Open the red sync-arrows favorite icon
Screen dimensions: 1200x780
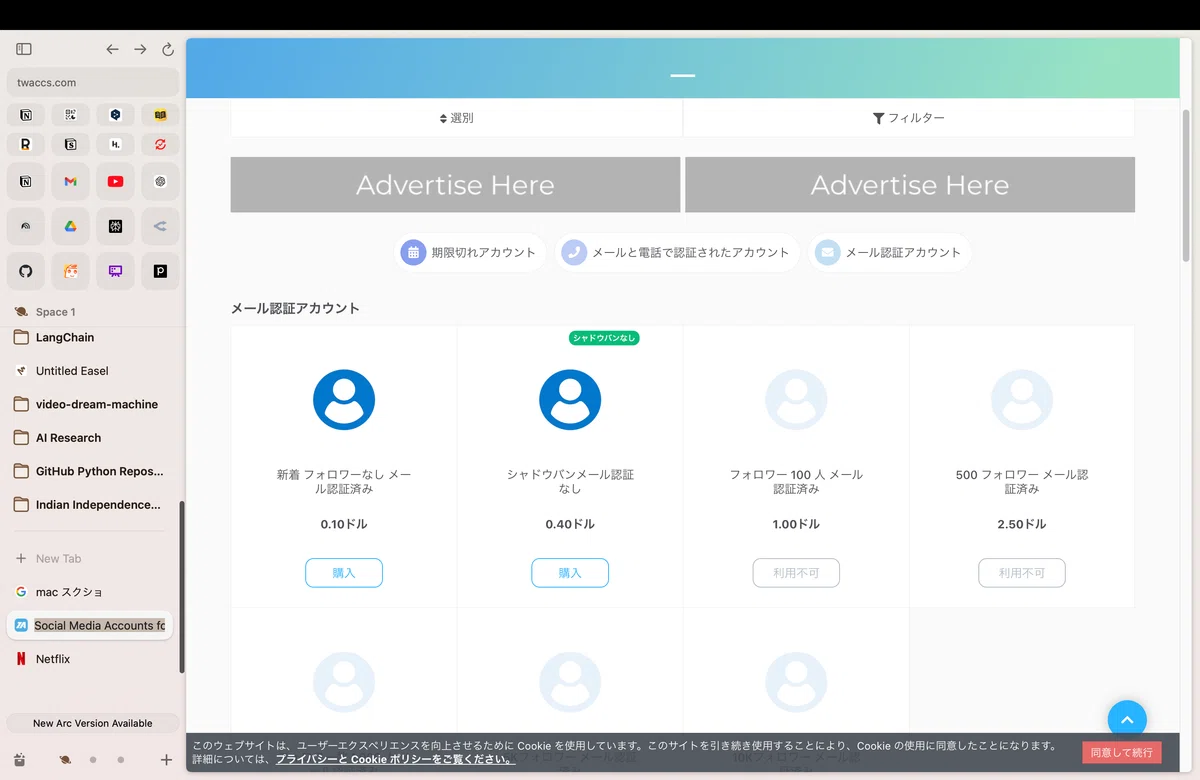tap(160, 144)
